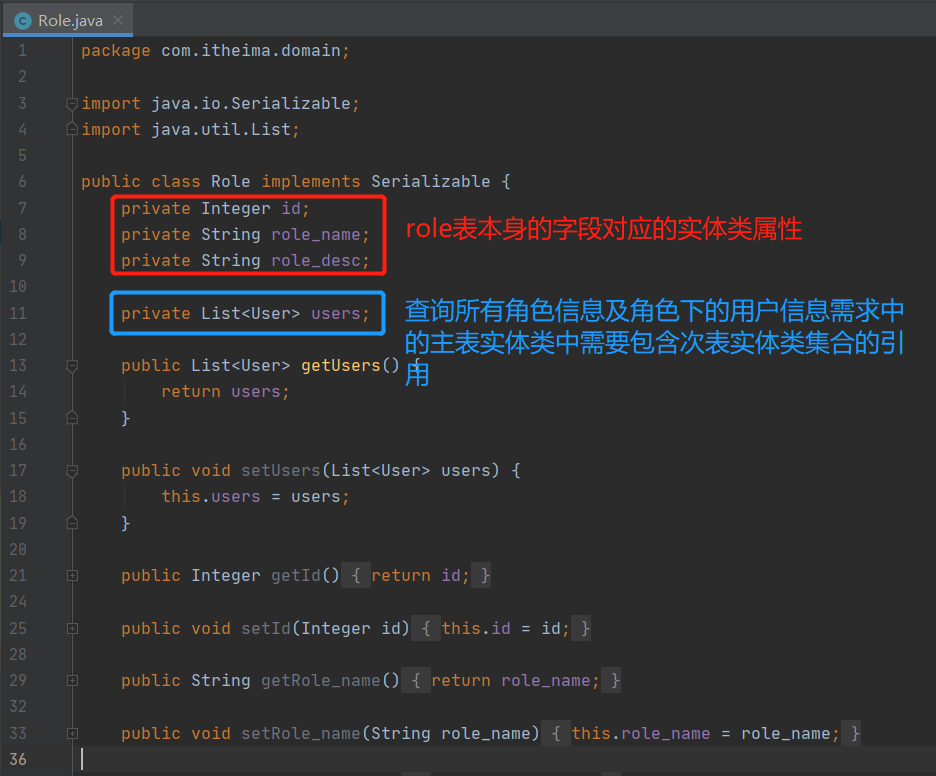This screenshot has height=776, width=936.
Task: Expand the folded getRole_name method at line 29
Action: (72, 680)
